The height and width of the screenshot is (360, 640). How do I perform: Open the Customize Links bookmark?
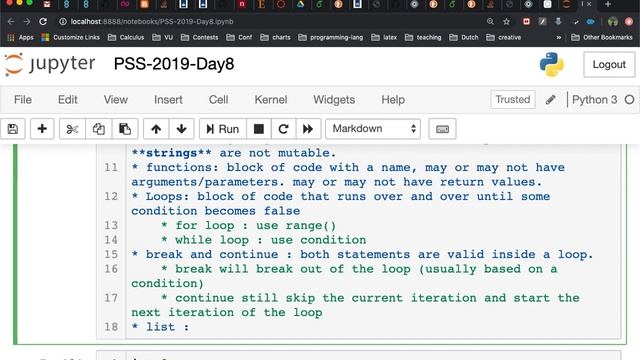coord(71,38)
